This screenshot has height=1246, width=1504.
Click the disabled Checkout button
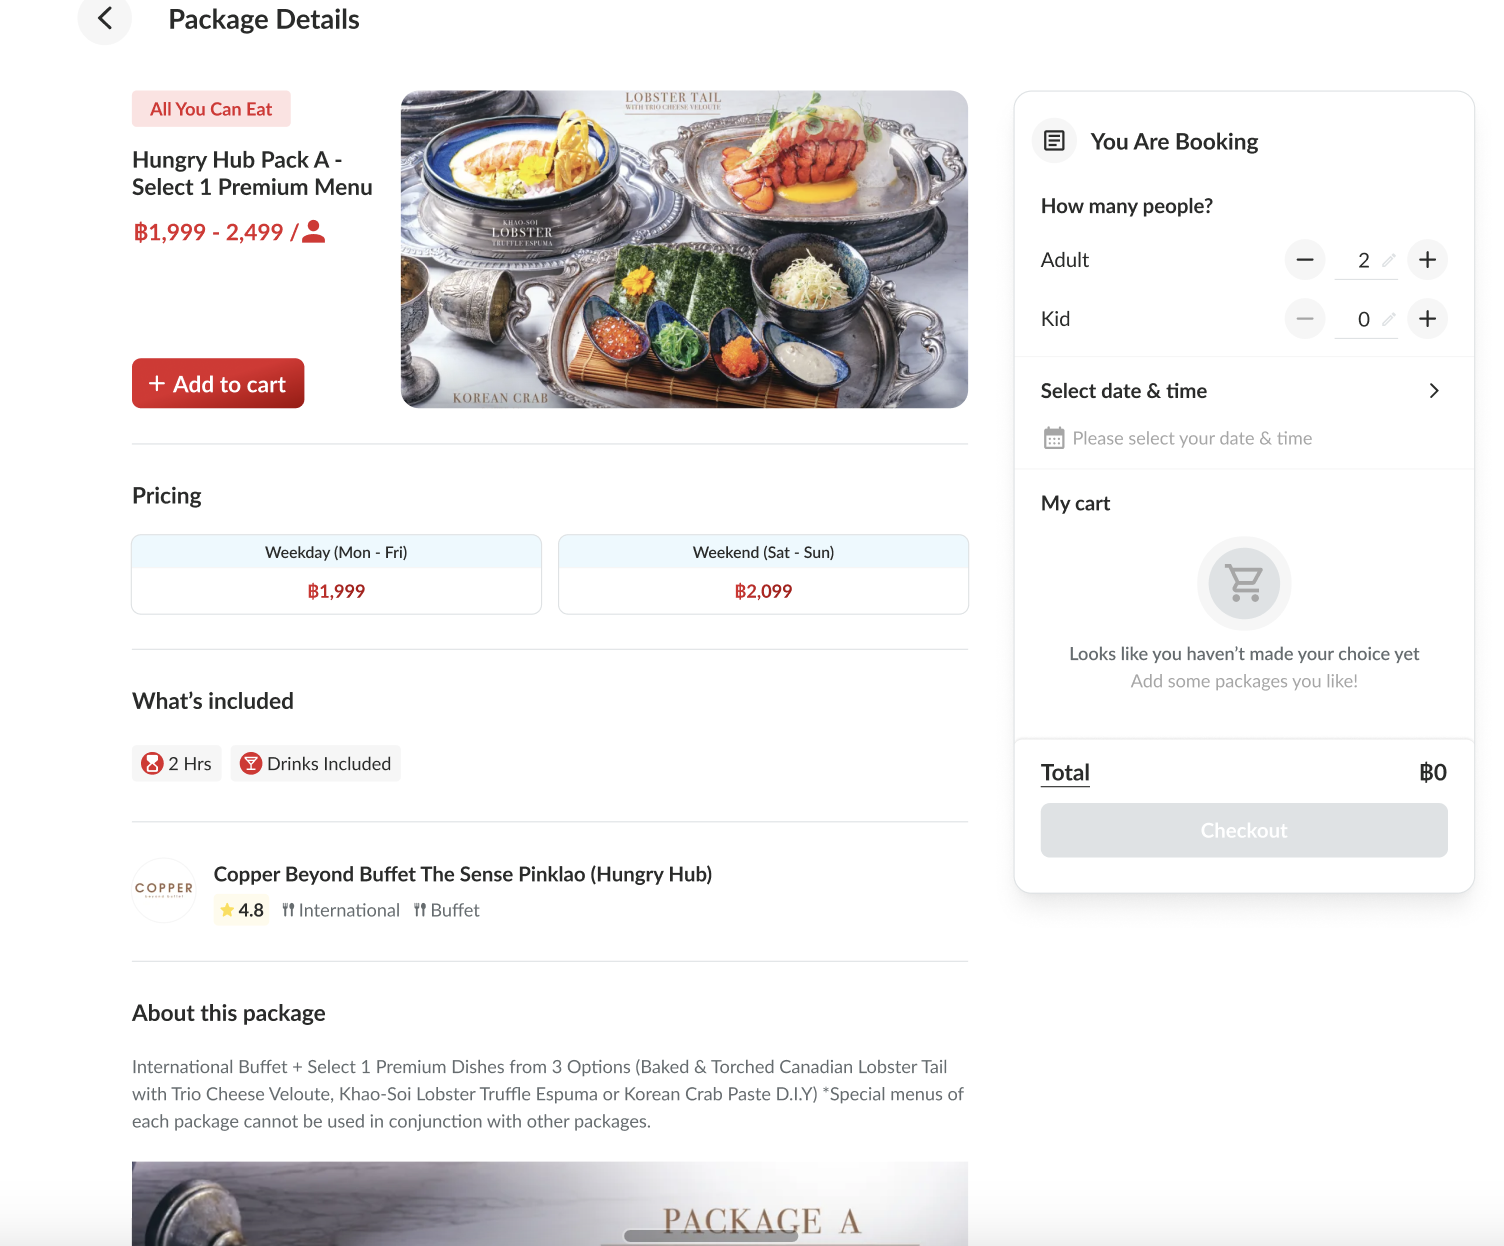[1243, 830]
